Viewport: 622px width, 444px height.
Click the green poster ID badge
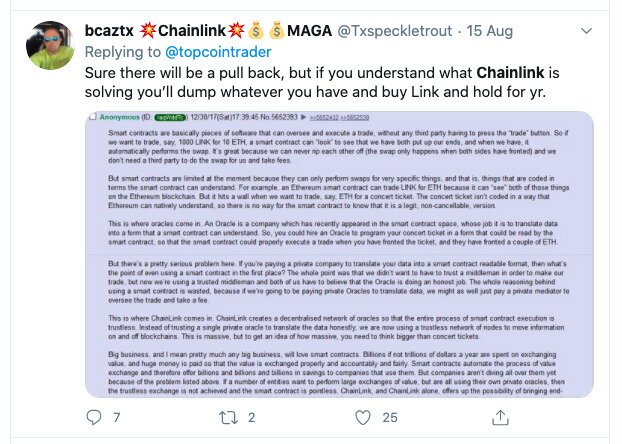[171, 117]
